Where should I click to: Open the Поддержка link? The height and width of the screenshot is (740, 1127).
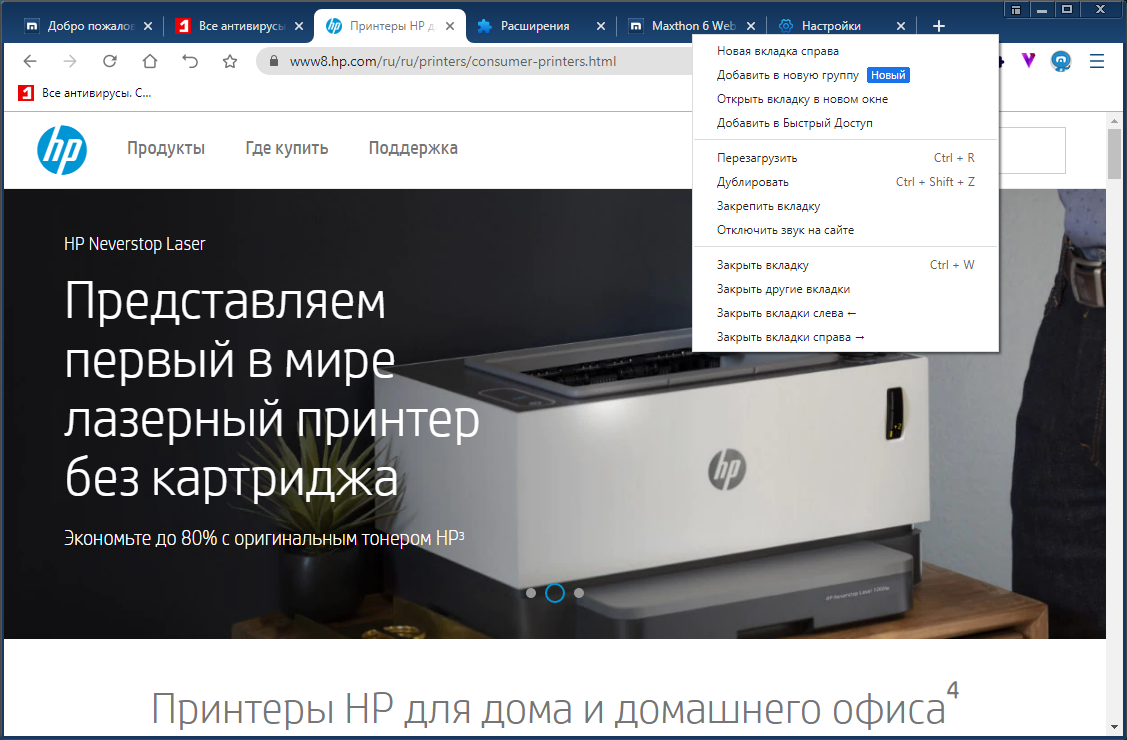[x=413, y=148]
